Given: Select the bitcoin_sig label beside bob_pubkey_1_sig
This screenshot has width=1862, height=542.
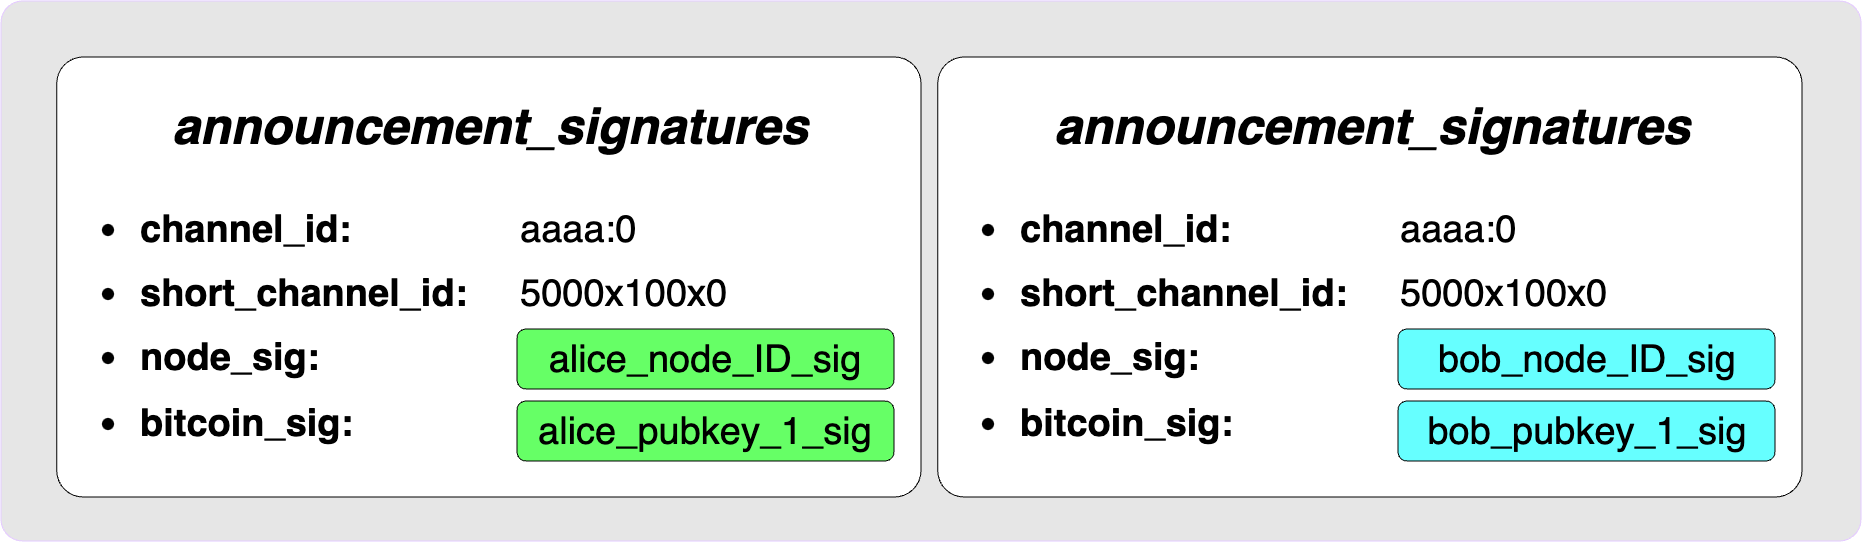Looking at the screenshot, I should [1127, 424].
